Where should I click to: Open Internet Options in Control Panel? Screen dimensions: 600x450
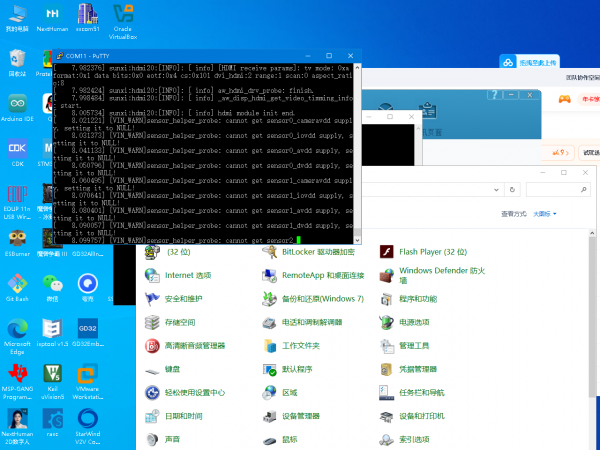pyautogui.click(x=187, y=274)
